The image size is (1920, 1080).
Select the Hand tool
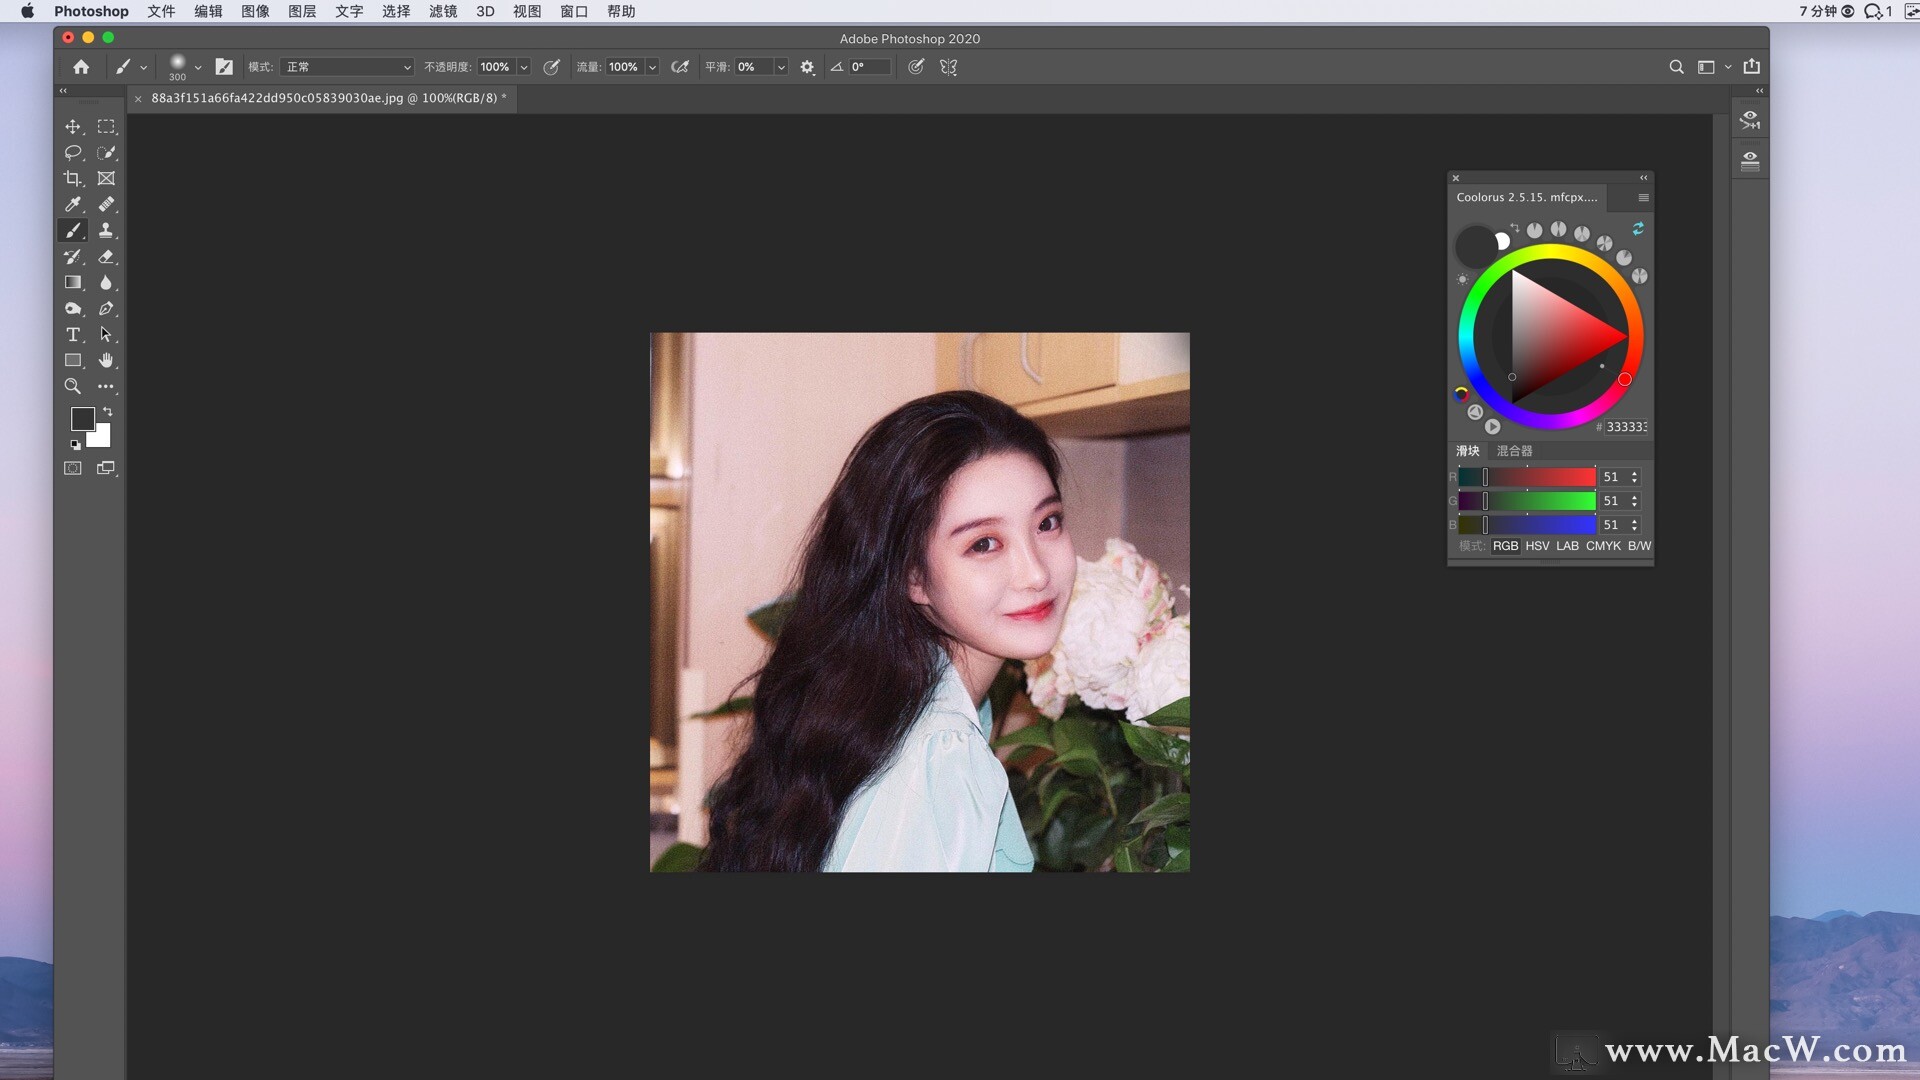(106, 360)
